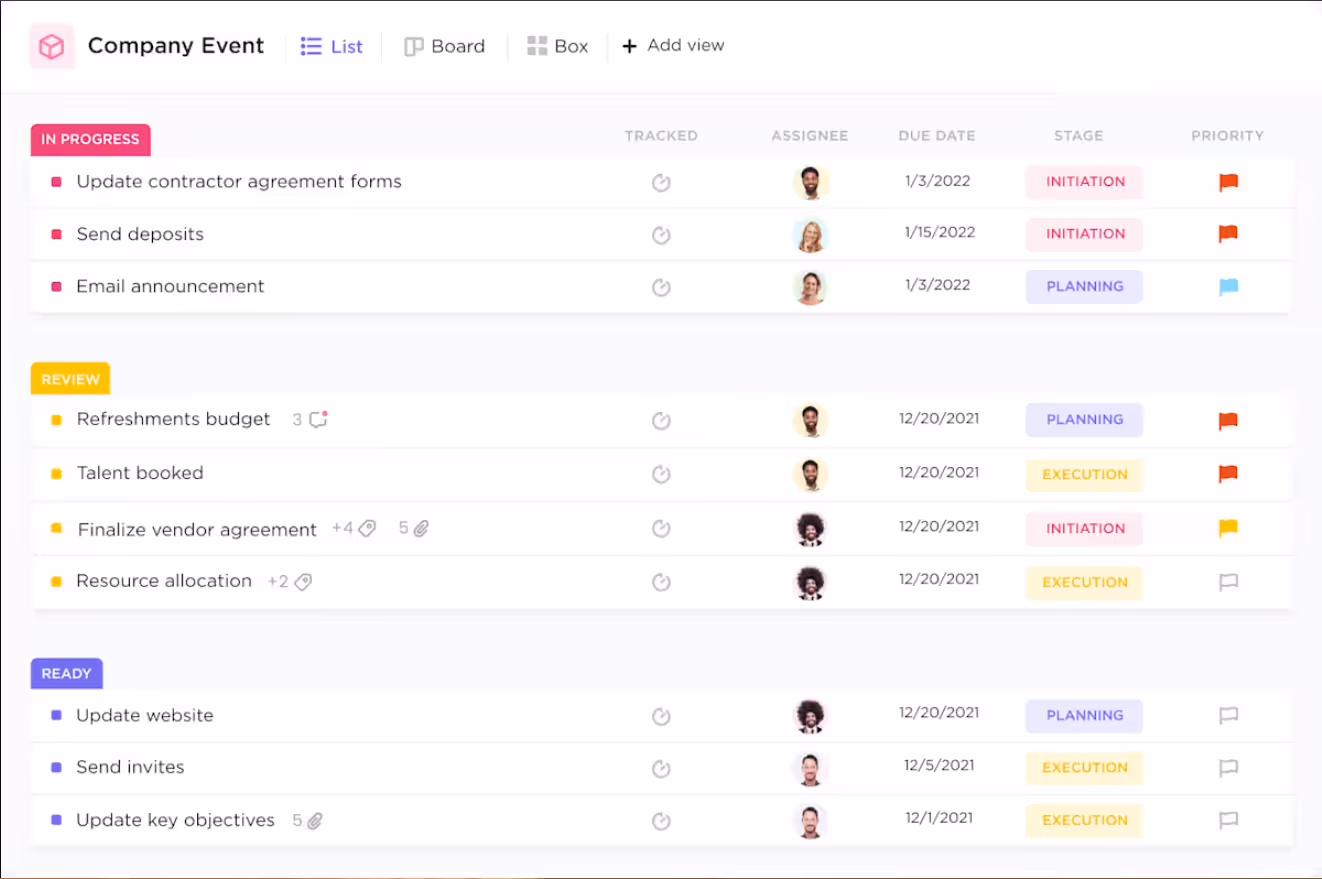Sort by the PRIORITY column header
Viewport: 1322px width, 879px height.
pyautogui.click(x=1227, y=136)
